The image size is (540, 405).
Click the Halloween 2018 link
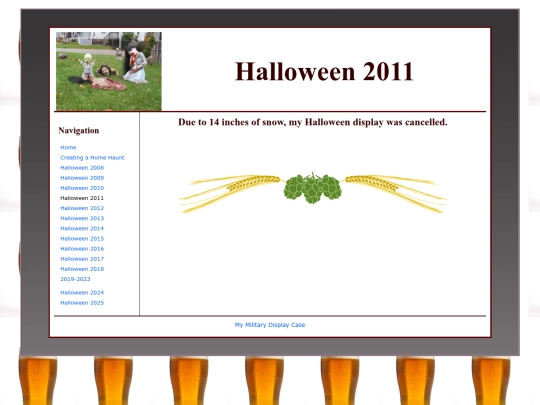tap(82, 269)
